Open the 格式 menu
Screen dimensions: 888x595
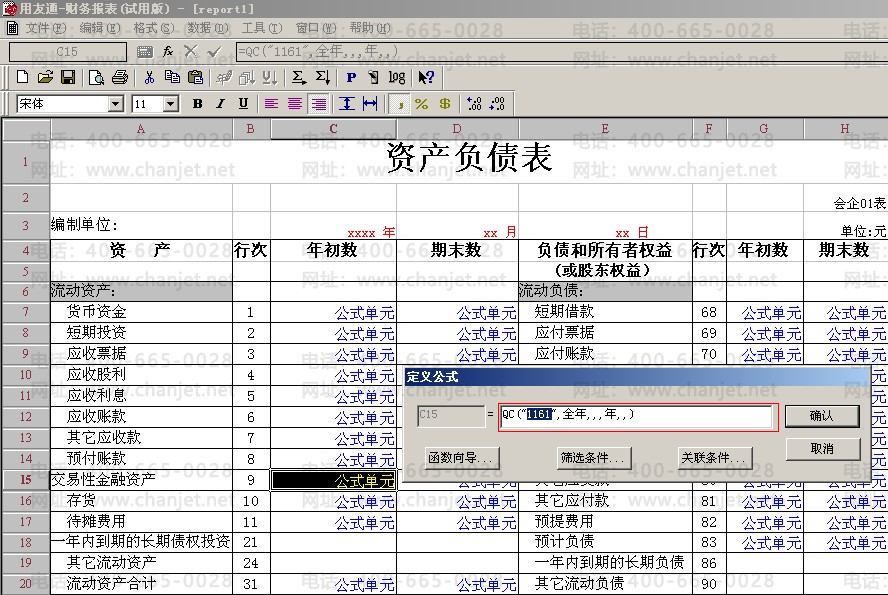pyautogui.click(x=151, y=28)
